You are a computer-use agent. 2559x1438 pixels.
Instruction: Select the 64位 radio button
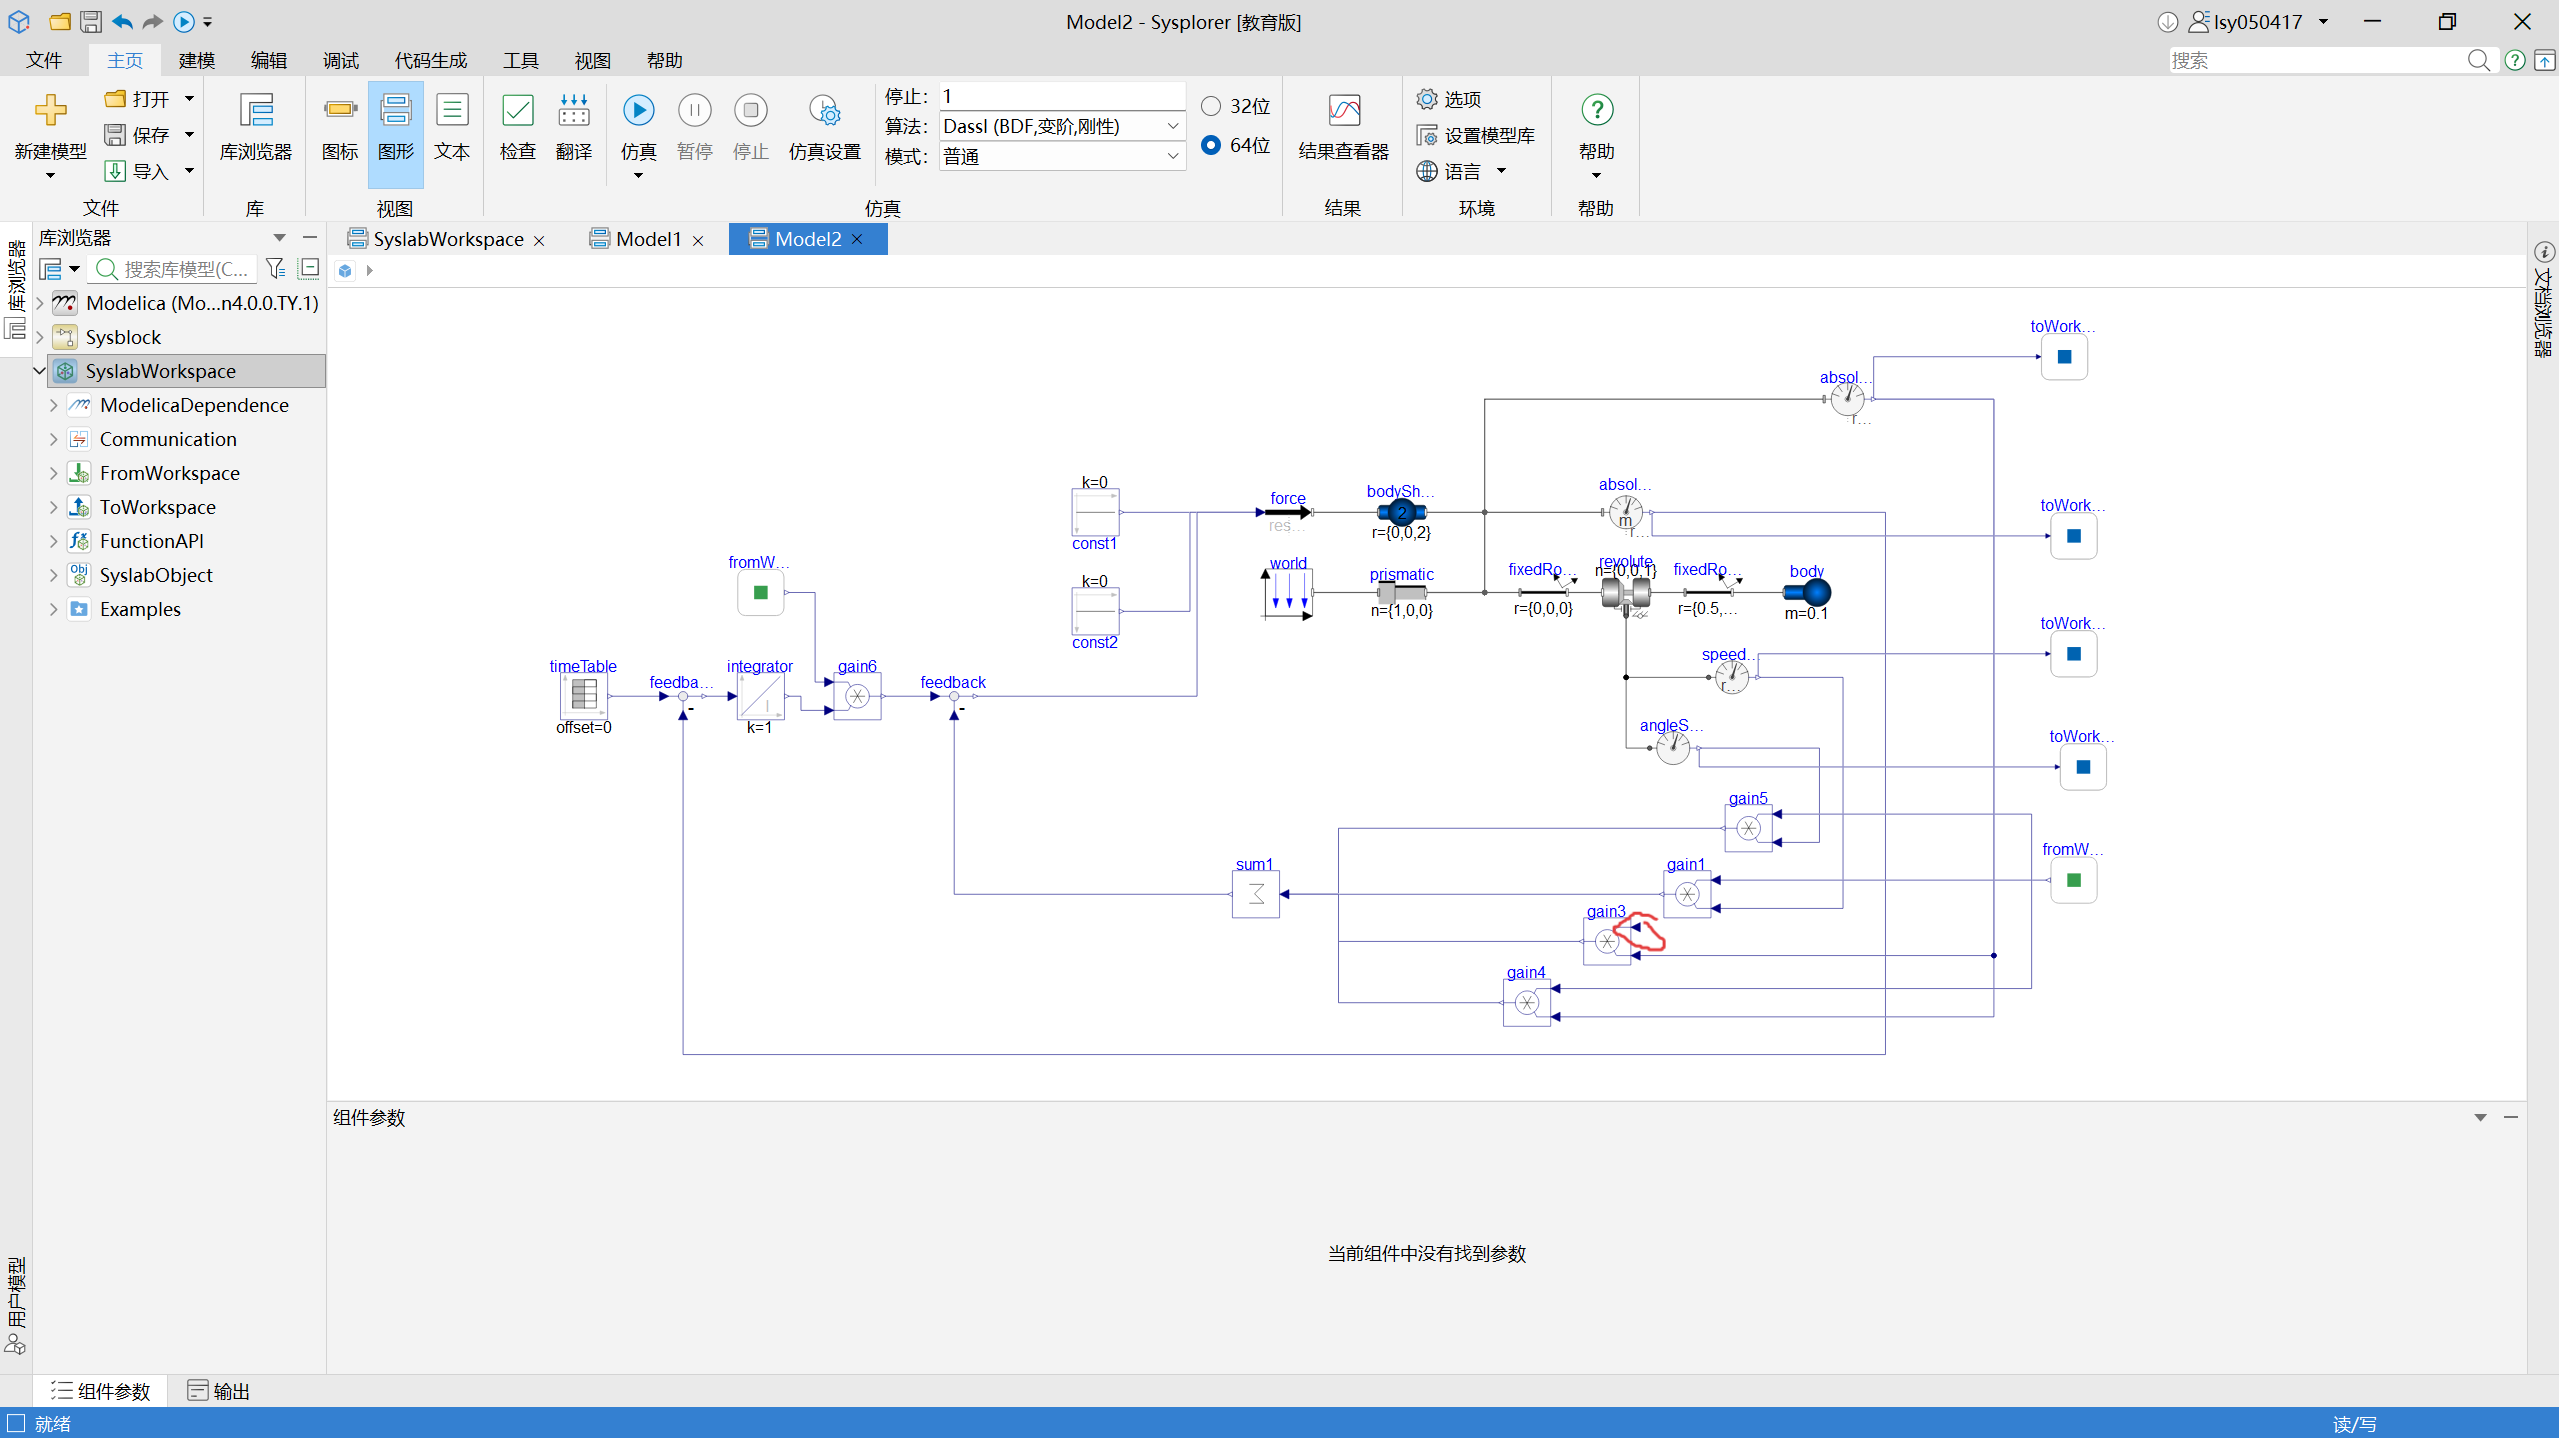1211,145
